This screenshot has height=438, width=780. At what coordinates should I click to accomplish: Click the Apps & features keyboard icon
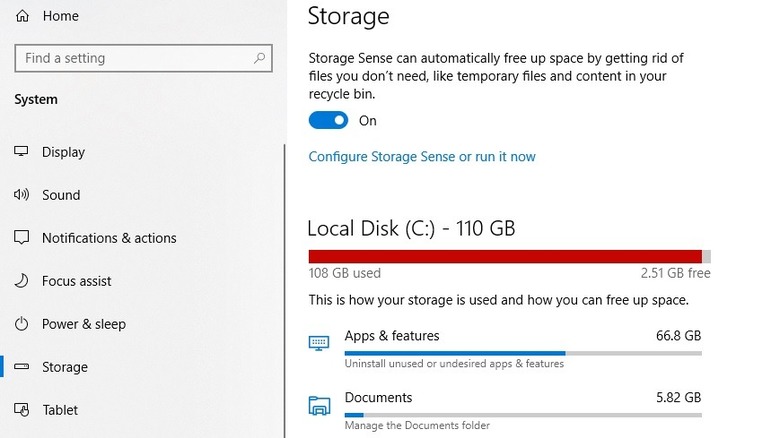(319, 343)
